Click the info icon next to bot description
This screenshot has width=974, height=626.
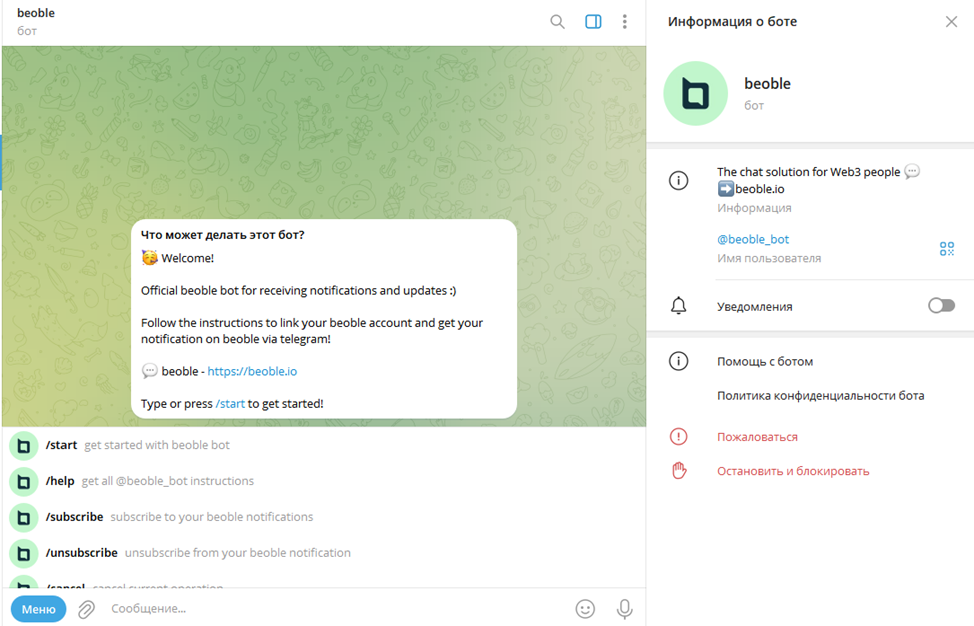[x=678, y=181]
